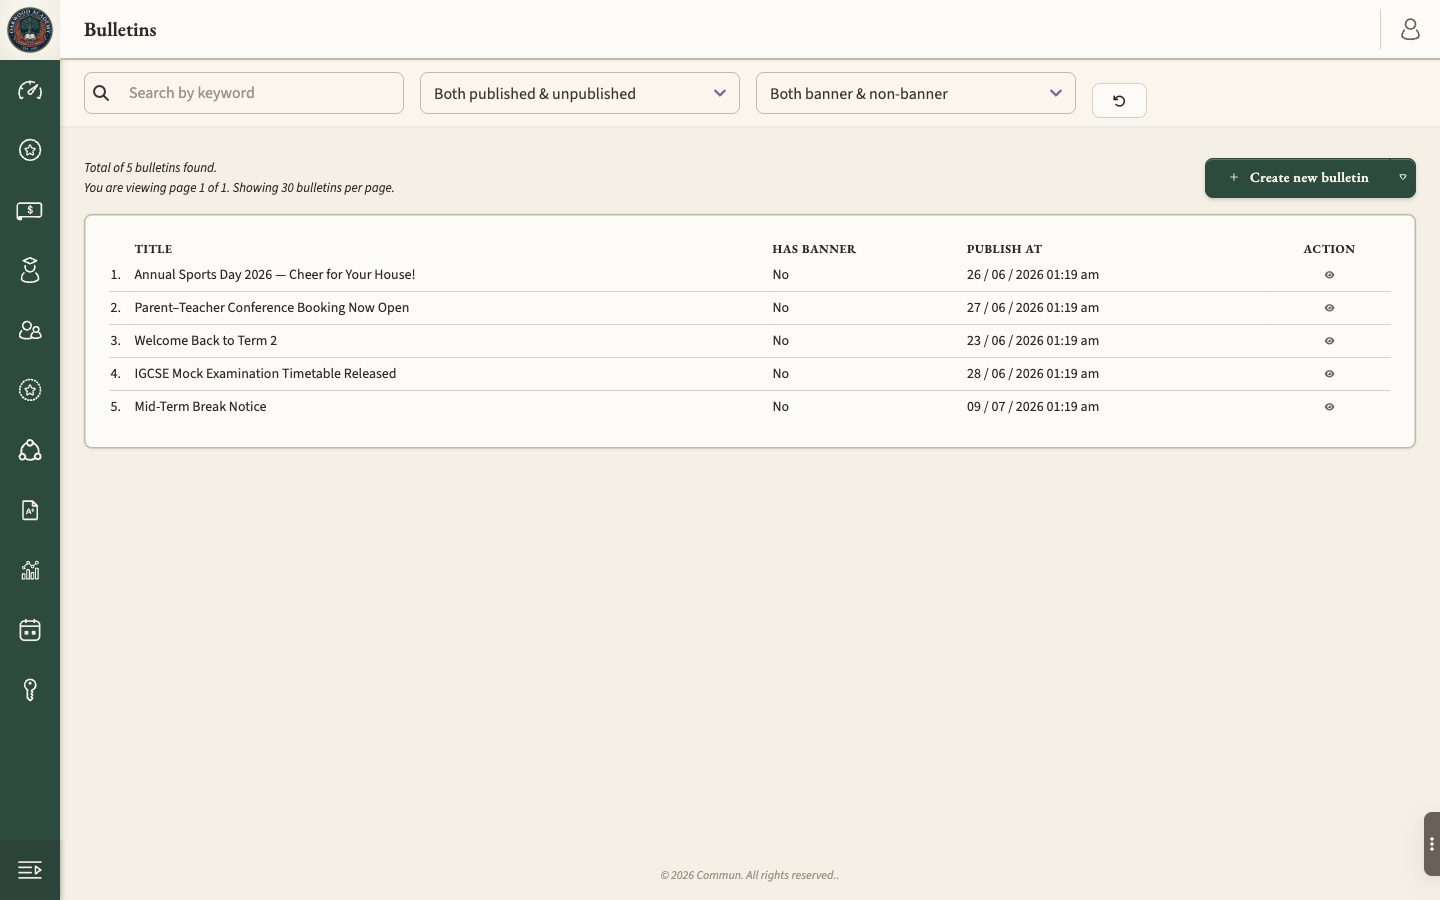
Task: View the Annual Sports Day 2026 bulletin
Action: click(x=1329, y=275)
